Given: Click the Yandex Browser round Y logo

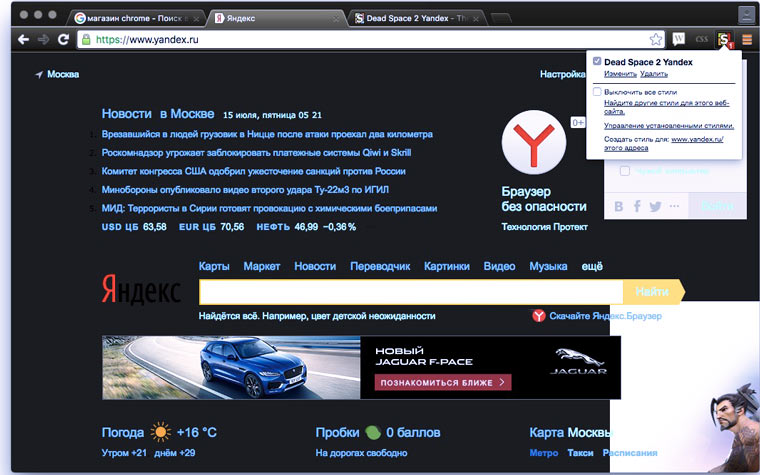Looking at the screenshot, I should [534, 142].
